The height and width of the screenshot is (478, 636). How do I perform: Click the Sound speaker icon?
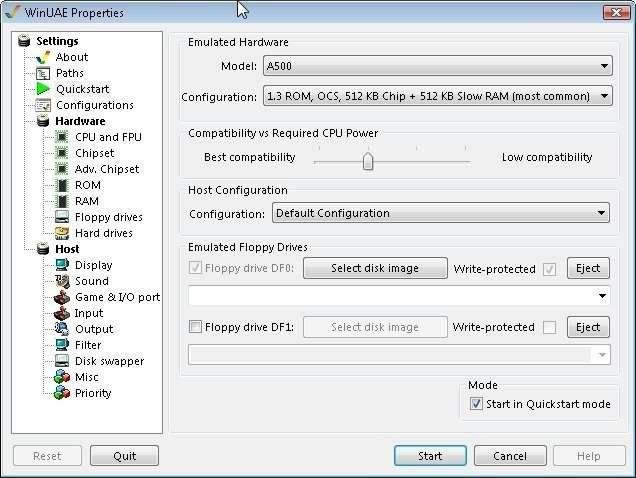62,281
